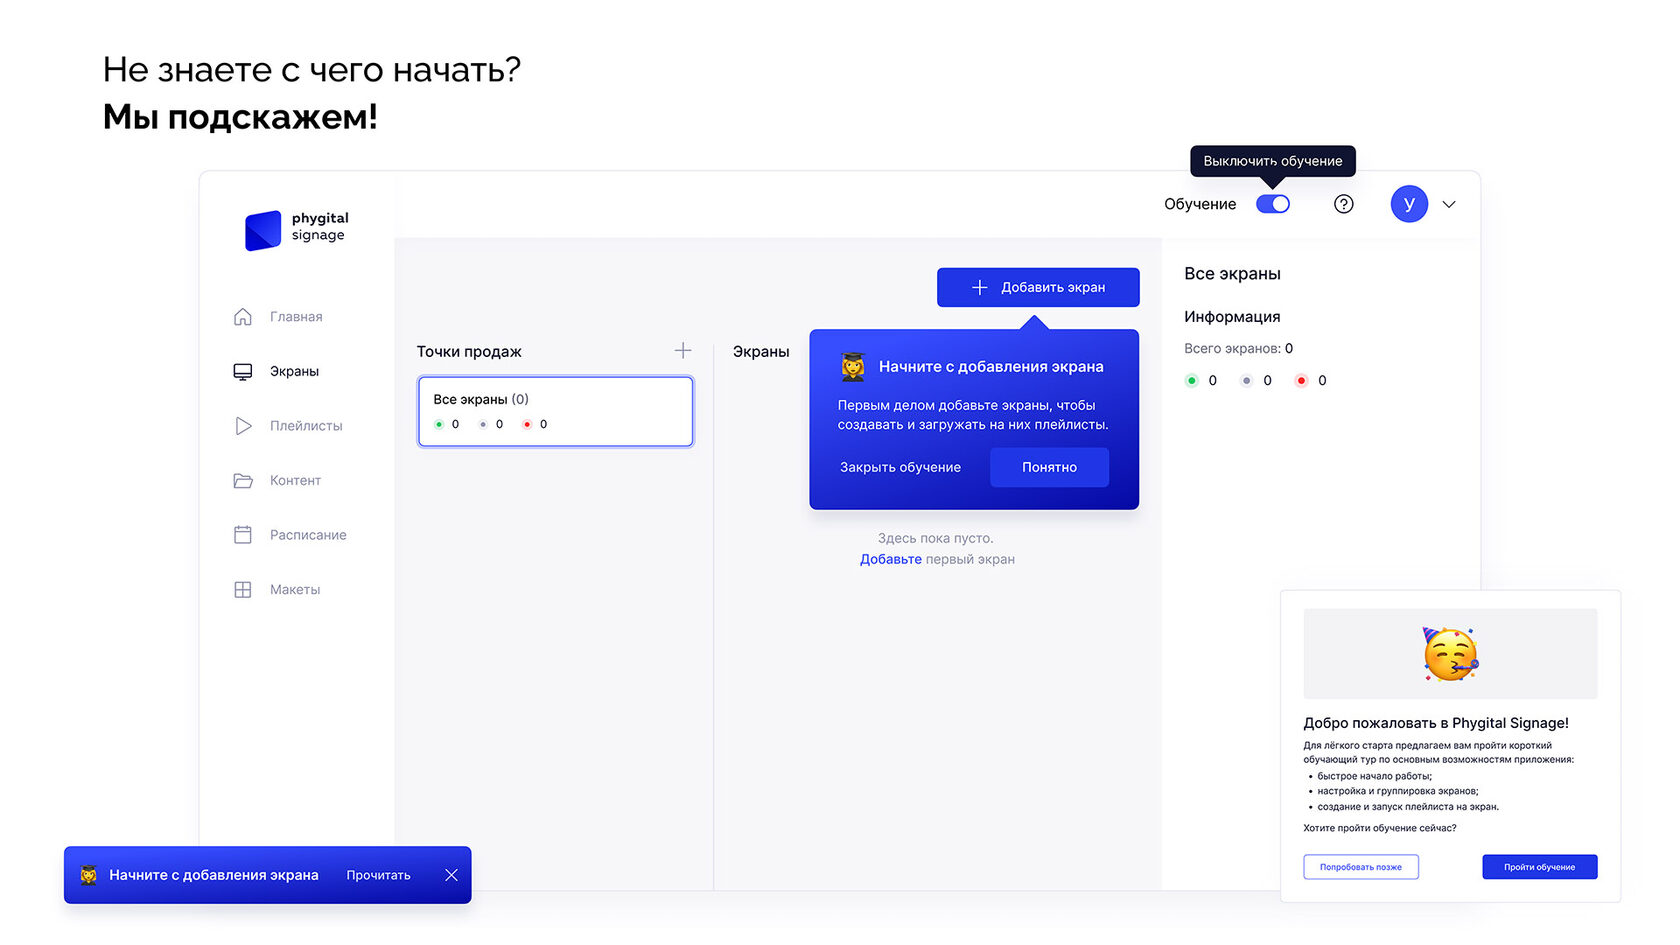Click Прочитать in the bottom notification
Screen dimensions: 1680x945
(378, 875)
